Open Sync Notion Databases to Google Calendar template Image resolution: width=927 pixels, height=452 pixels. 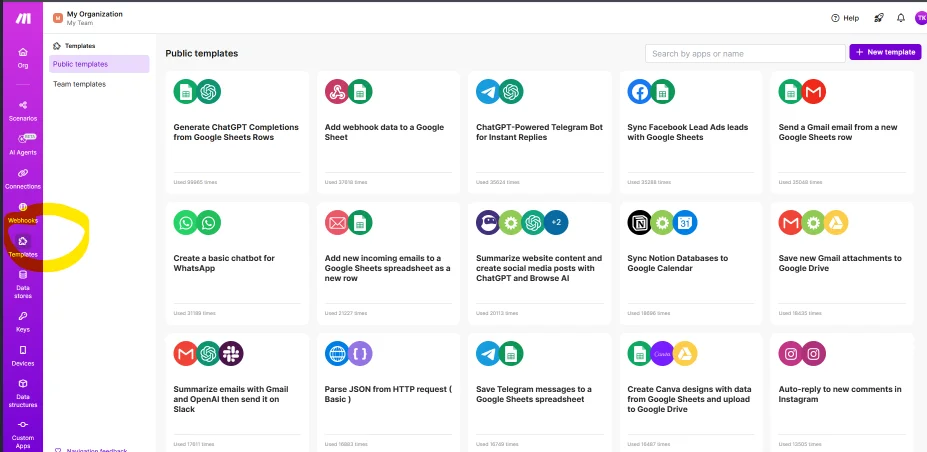pyautogui.click(x=691, y=264)
